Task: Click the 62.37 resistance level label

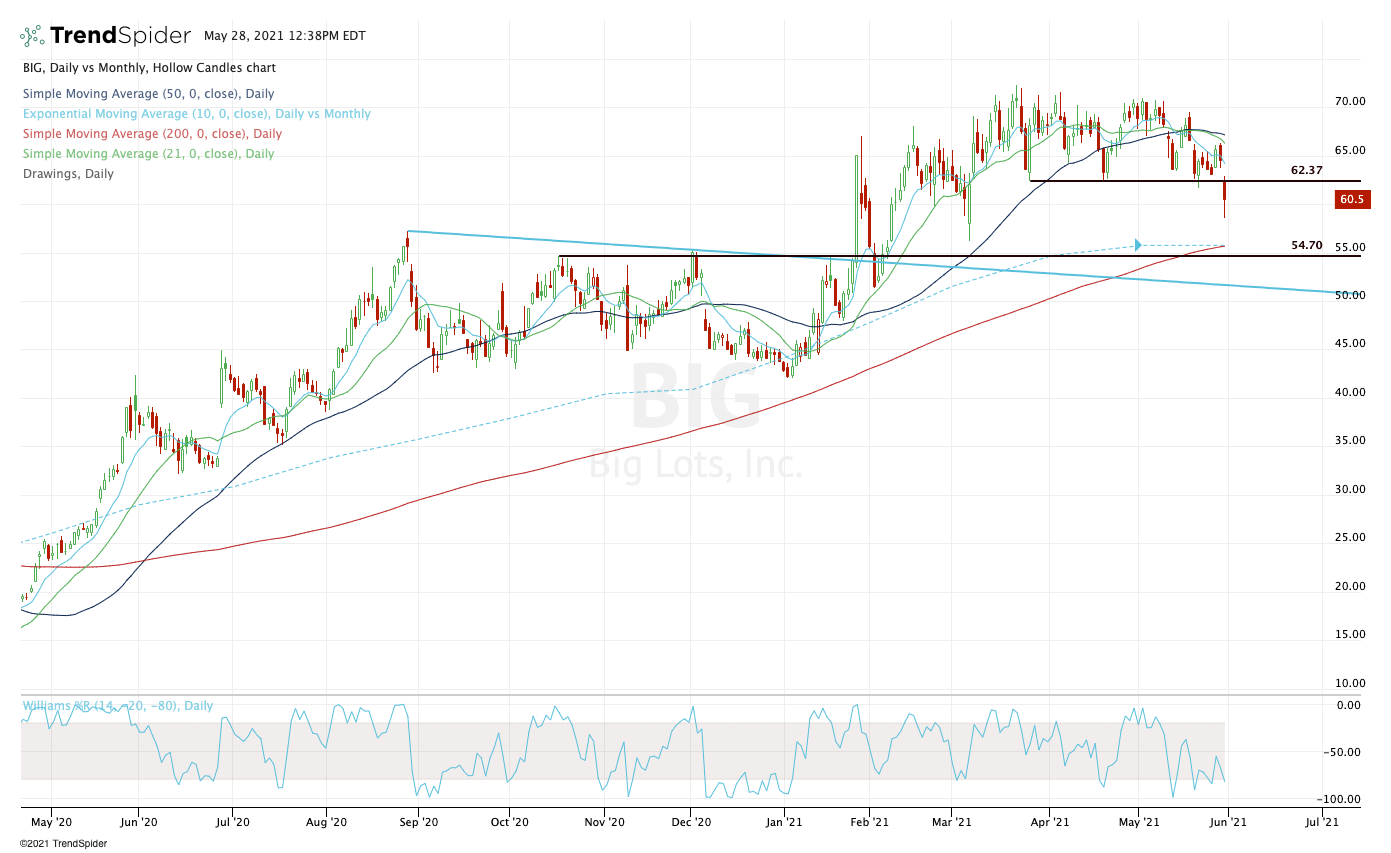Action: point(1307,170)
